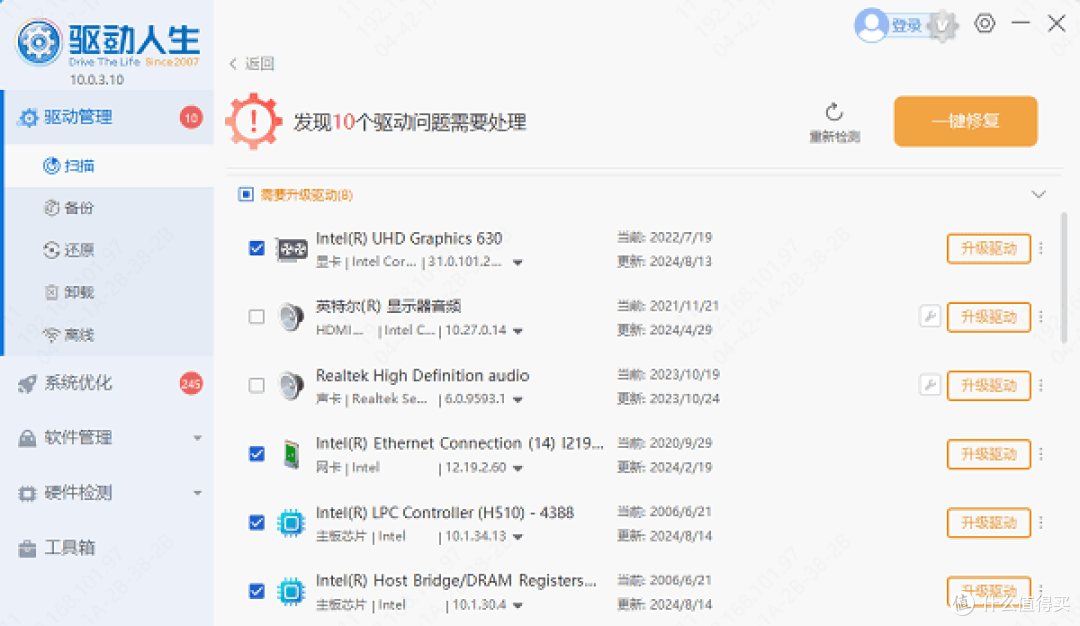Expand the 软件管理 sidebar arrow

[x=198, y=438]
